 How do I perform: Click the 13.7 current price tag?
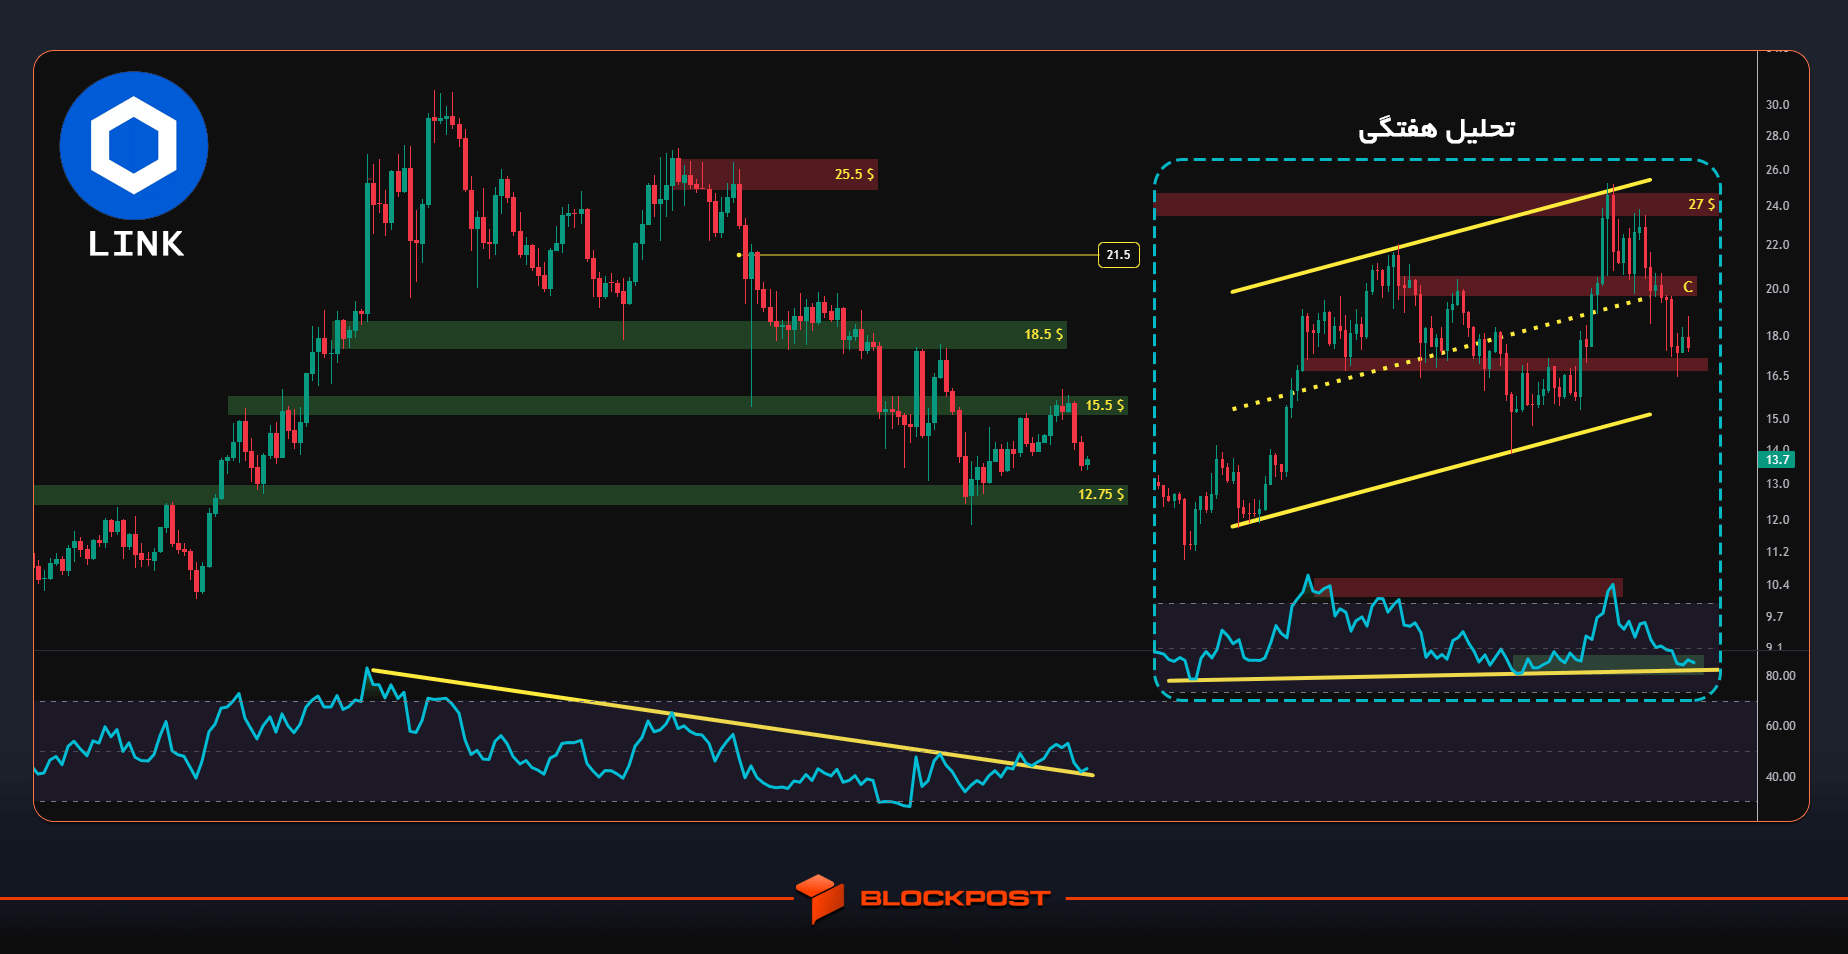point(1776,460)
